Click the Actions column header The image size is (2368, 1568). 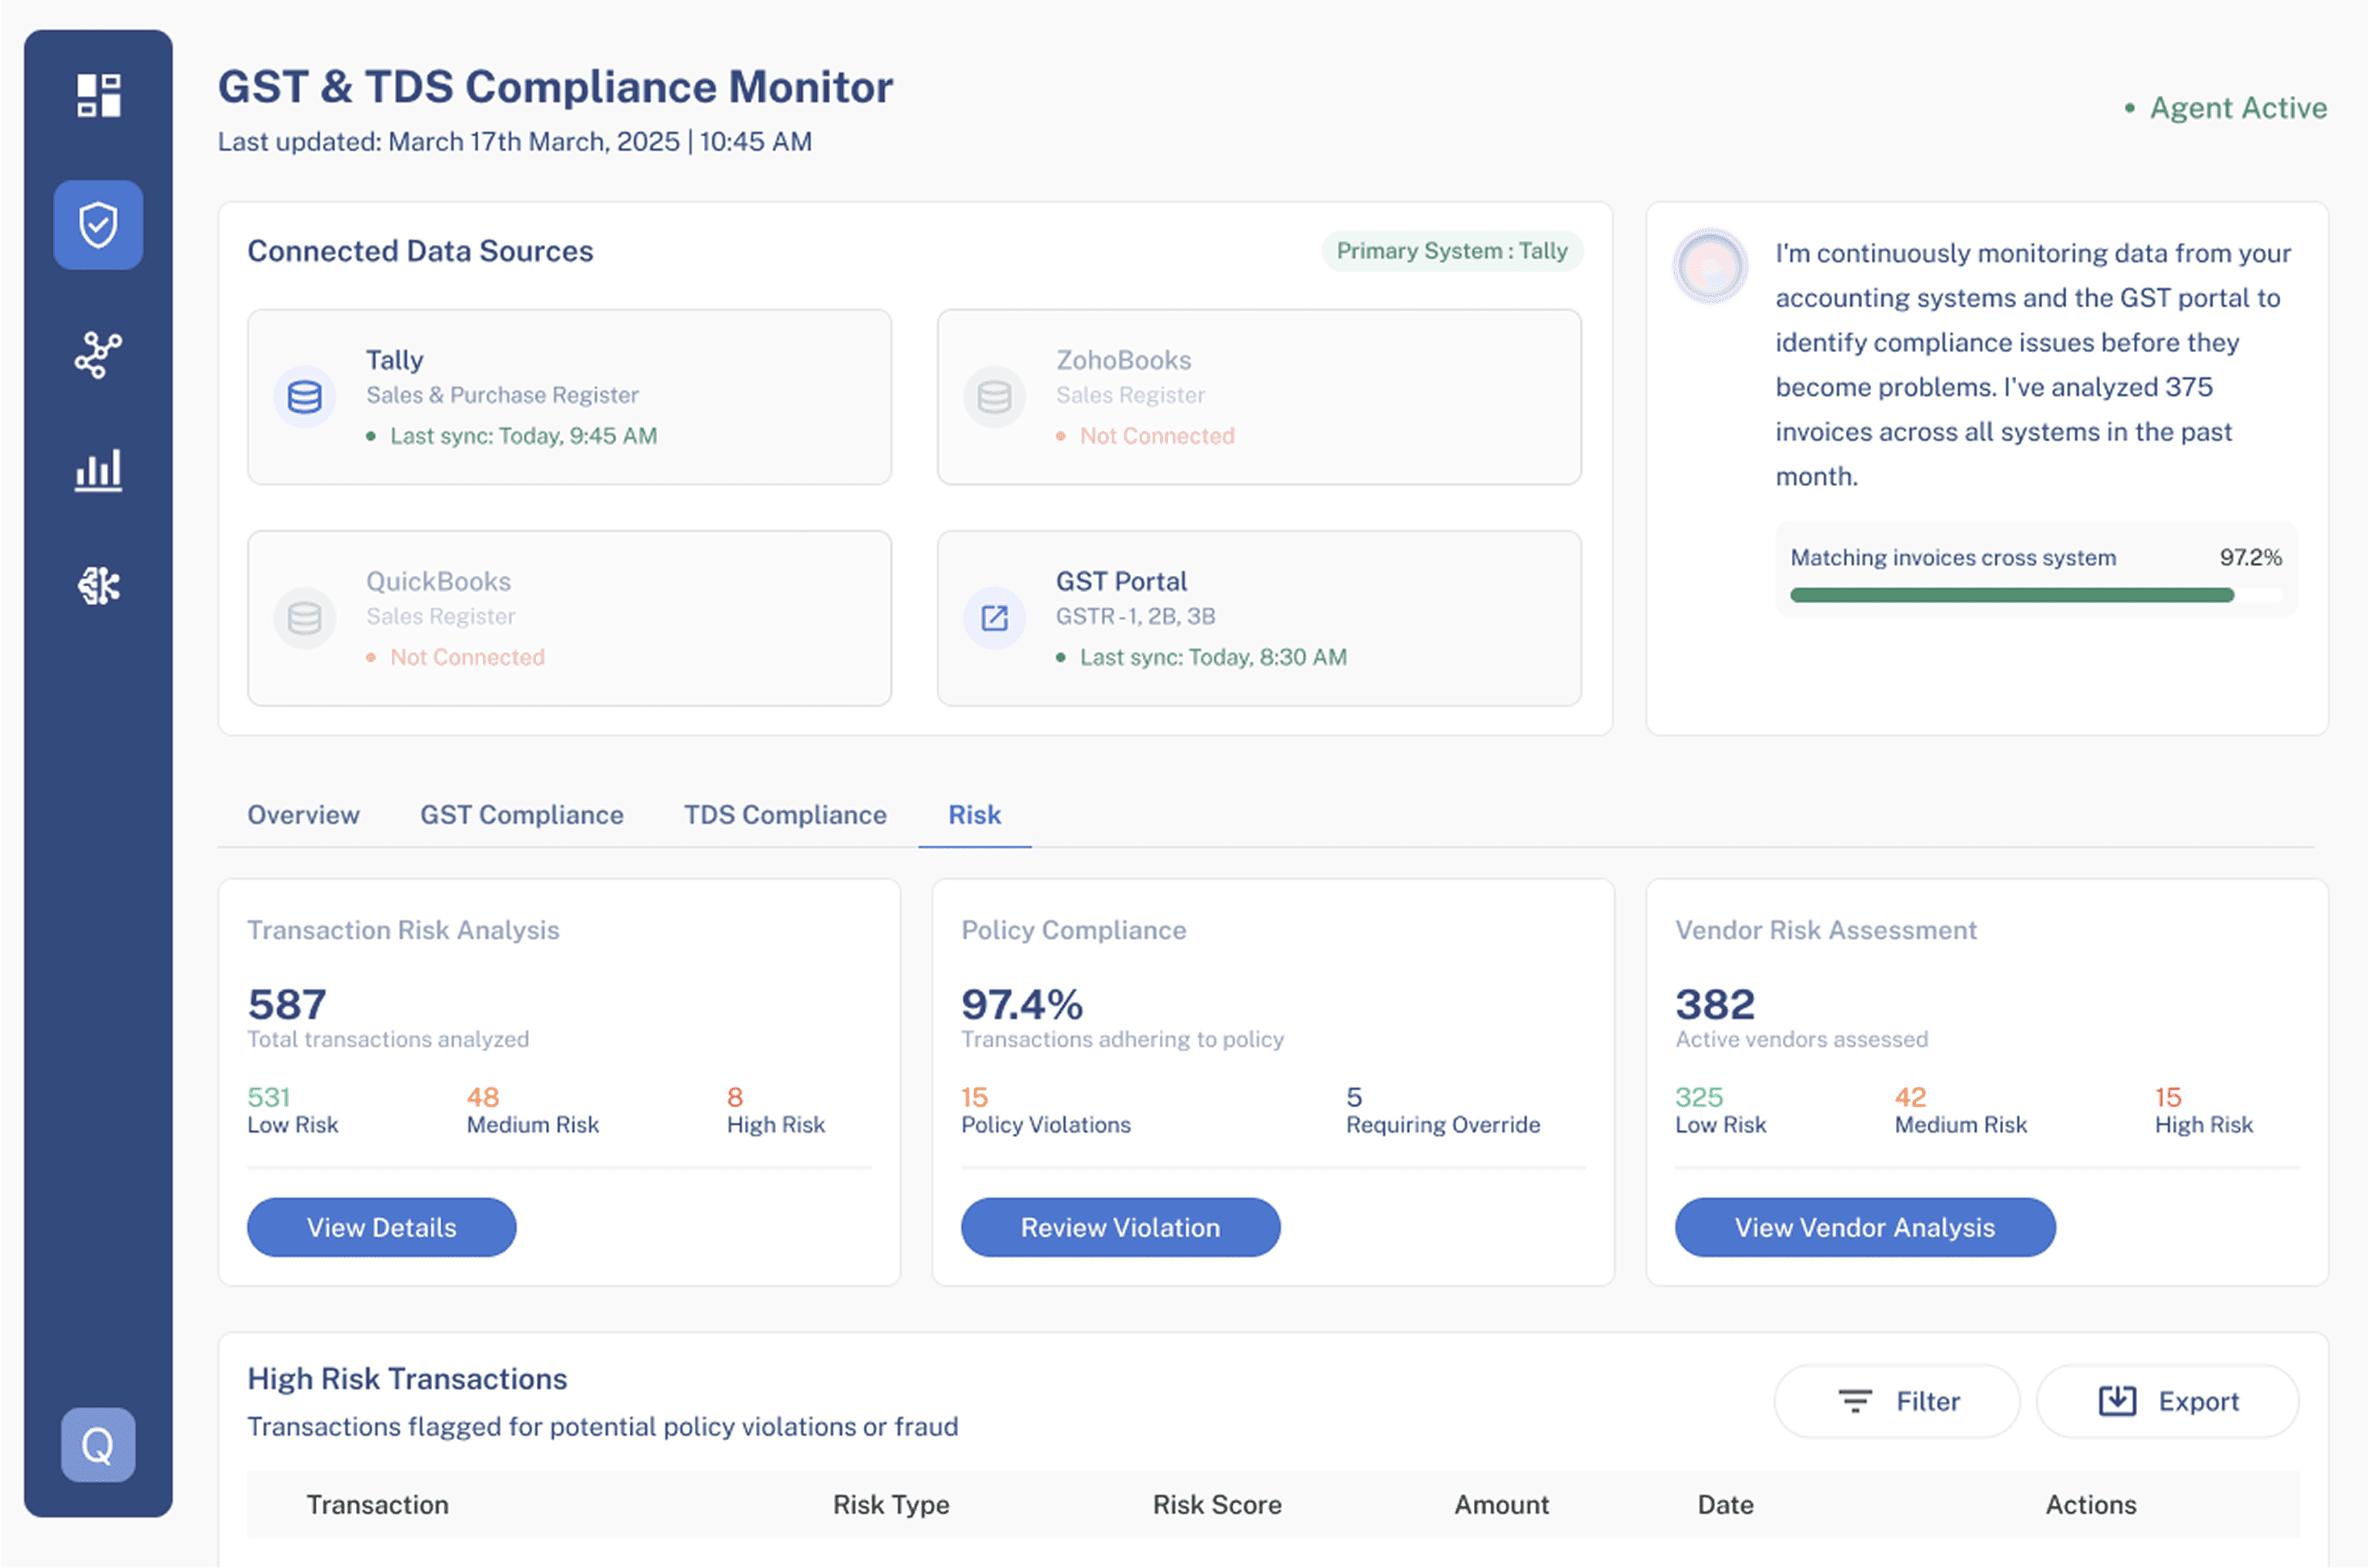pos(2090,1504)
